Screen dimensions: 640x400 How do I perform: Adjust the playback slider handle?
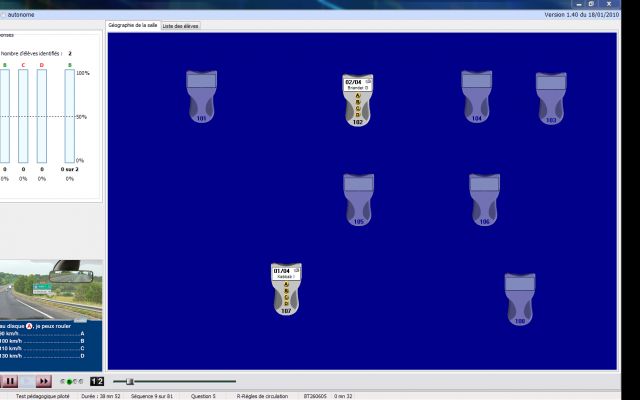pyautogui.click(x=130, y=381)
